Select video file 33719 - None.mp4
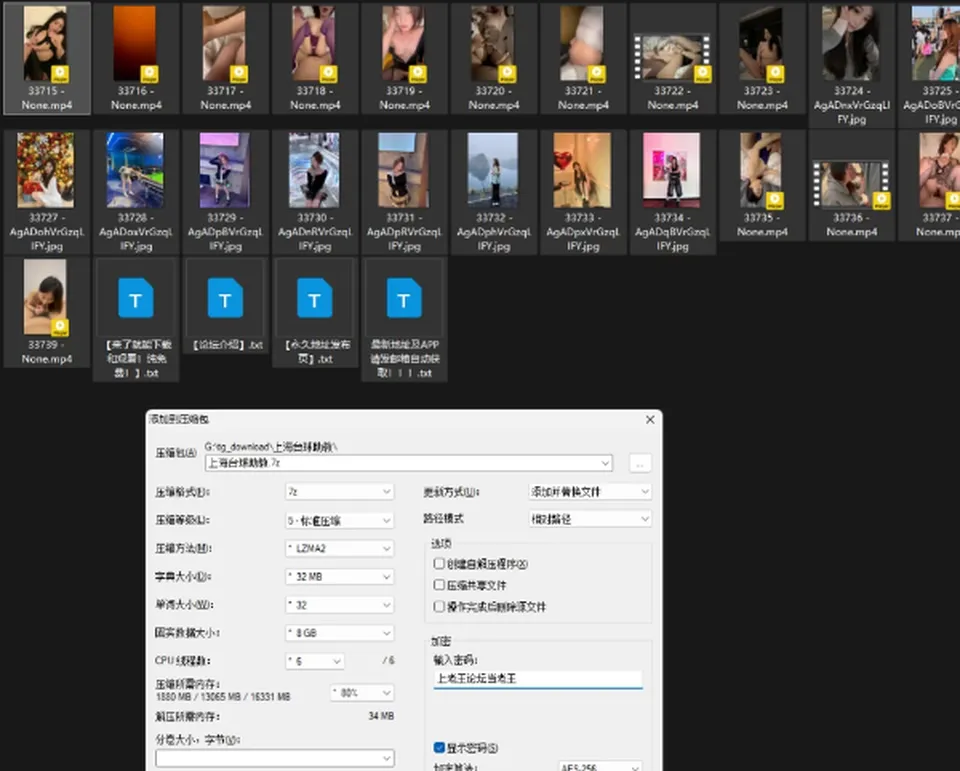The width and height of the screenshot is (960, 771). (404, 58)
